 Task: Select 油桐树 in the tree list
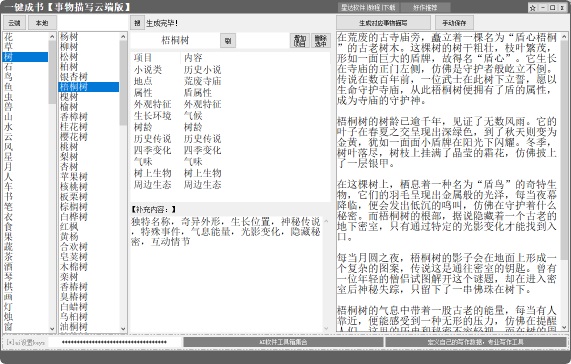coord(89,327)
